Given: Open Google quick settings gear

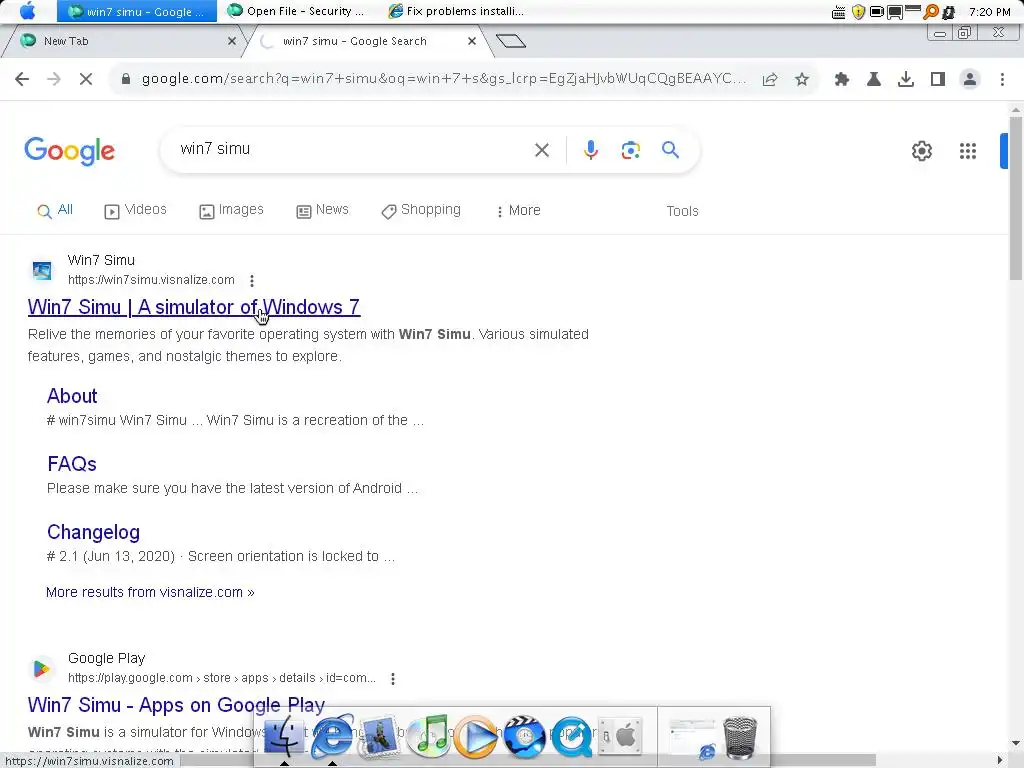Looking at the screenshot, I should pos(921,151).
